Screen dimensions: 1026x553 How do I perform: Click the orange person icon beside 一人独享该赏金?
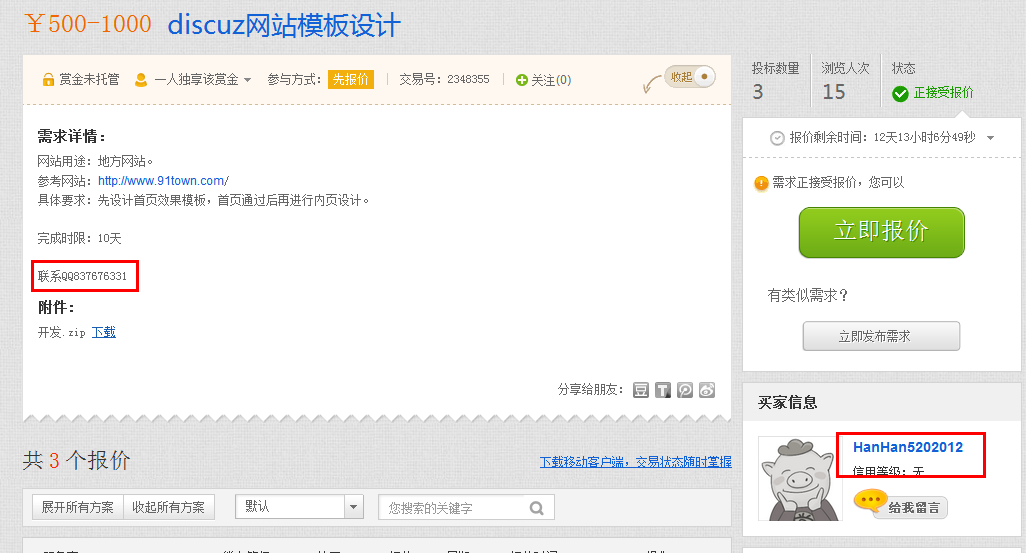[140, 80]
